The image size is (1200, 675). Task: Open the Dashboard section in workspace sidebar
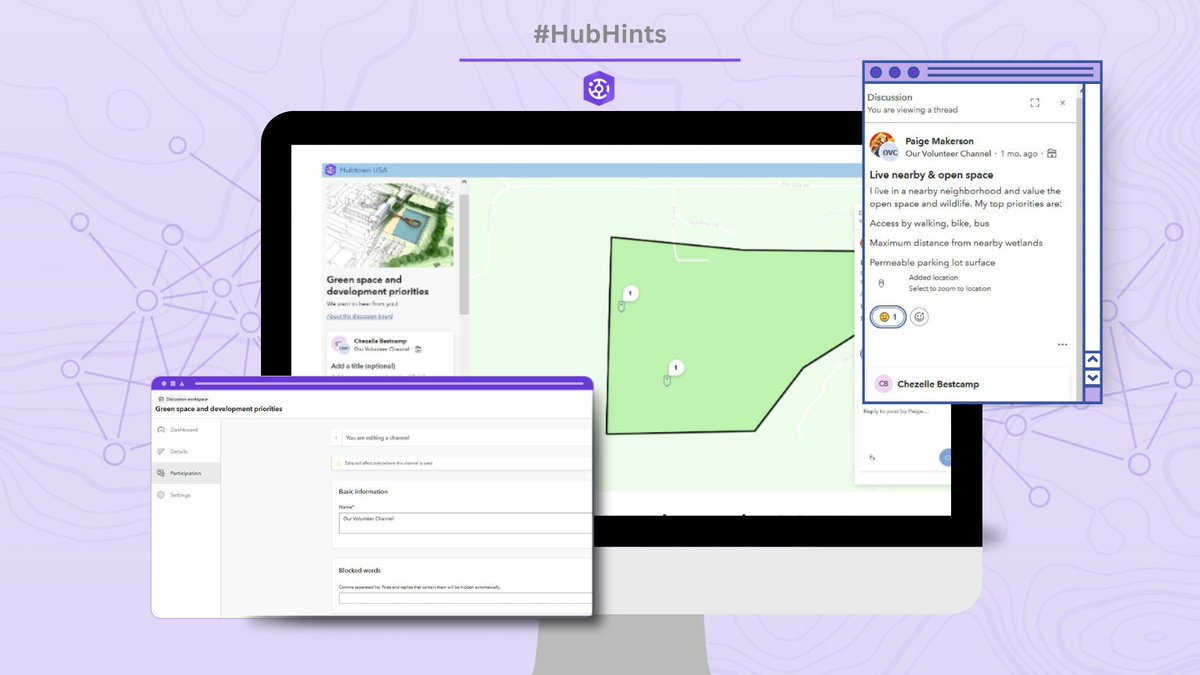click(186, 430)
